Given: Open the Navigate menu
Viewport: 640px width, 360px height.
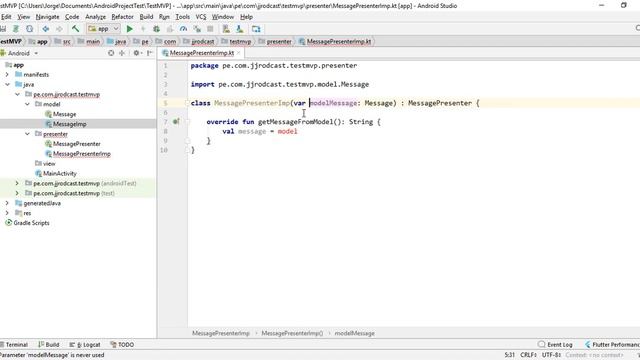Looking at the screenshot, I should (x=47, y=17).
